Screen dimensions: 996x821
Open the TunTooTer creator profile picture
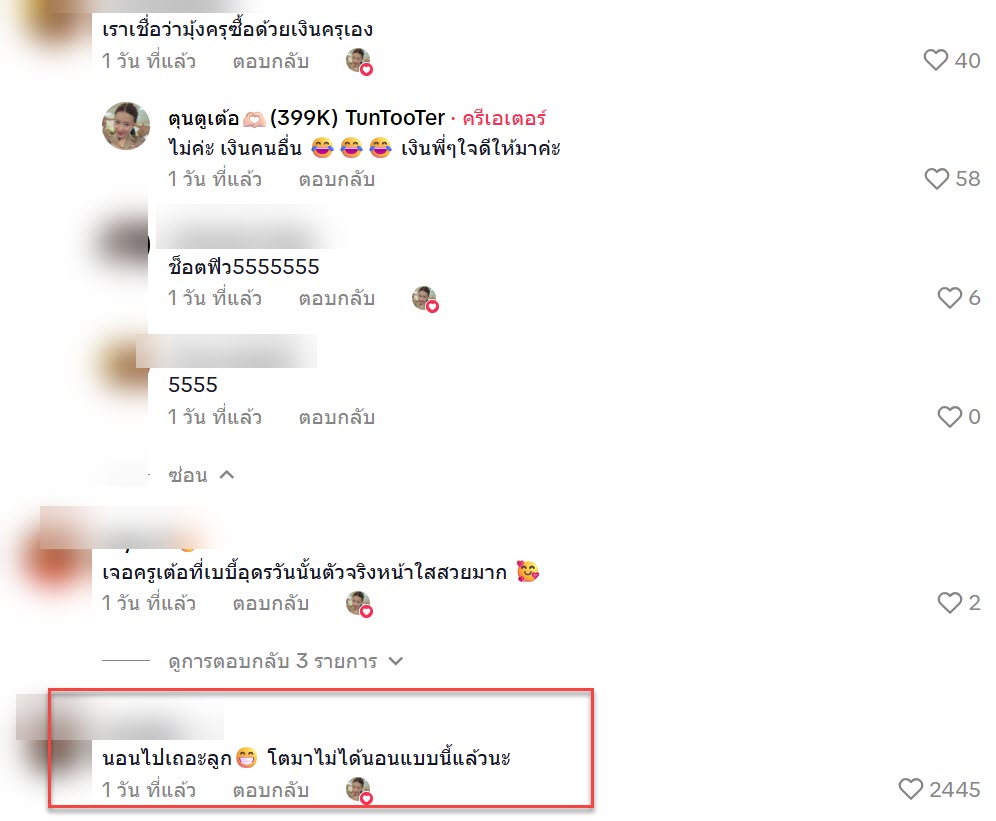pyautogui.click(x=126, y=126)
